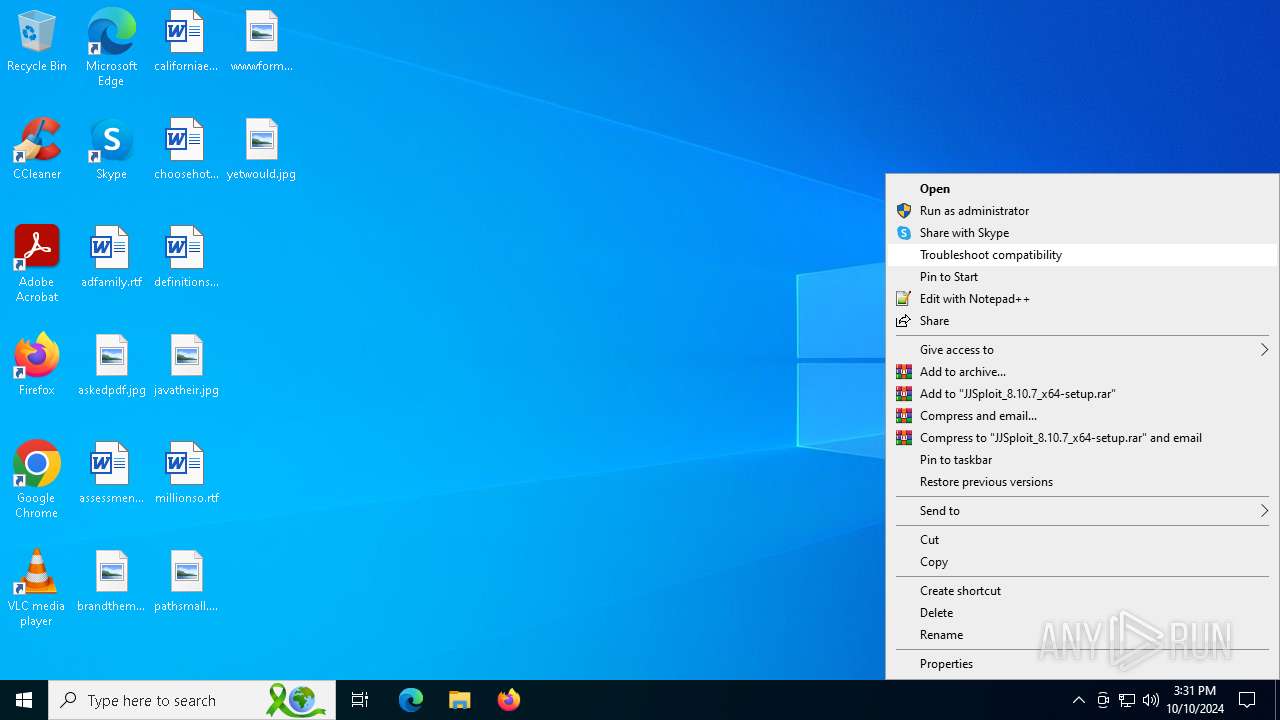Select the javatheir.jpg image file
The image size is (1280, 720).
[186, 366]
